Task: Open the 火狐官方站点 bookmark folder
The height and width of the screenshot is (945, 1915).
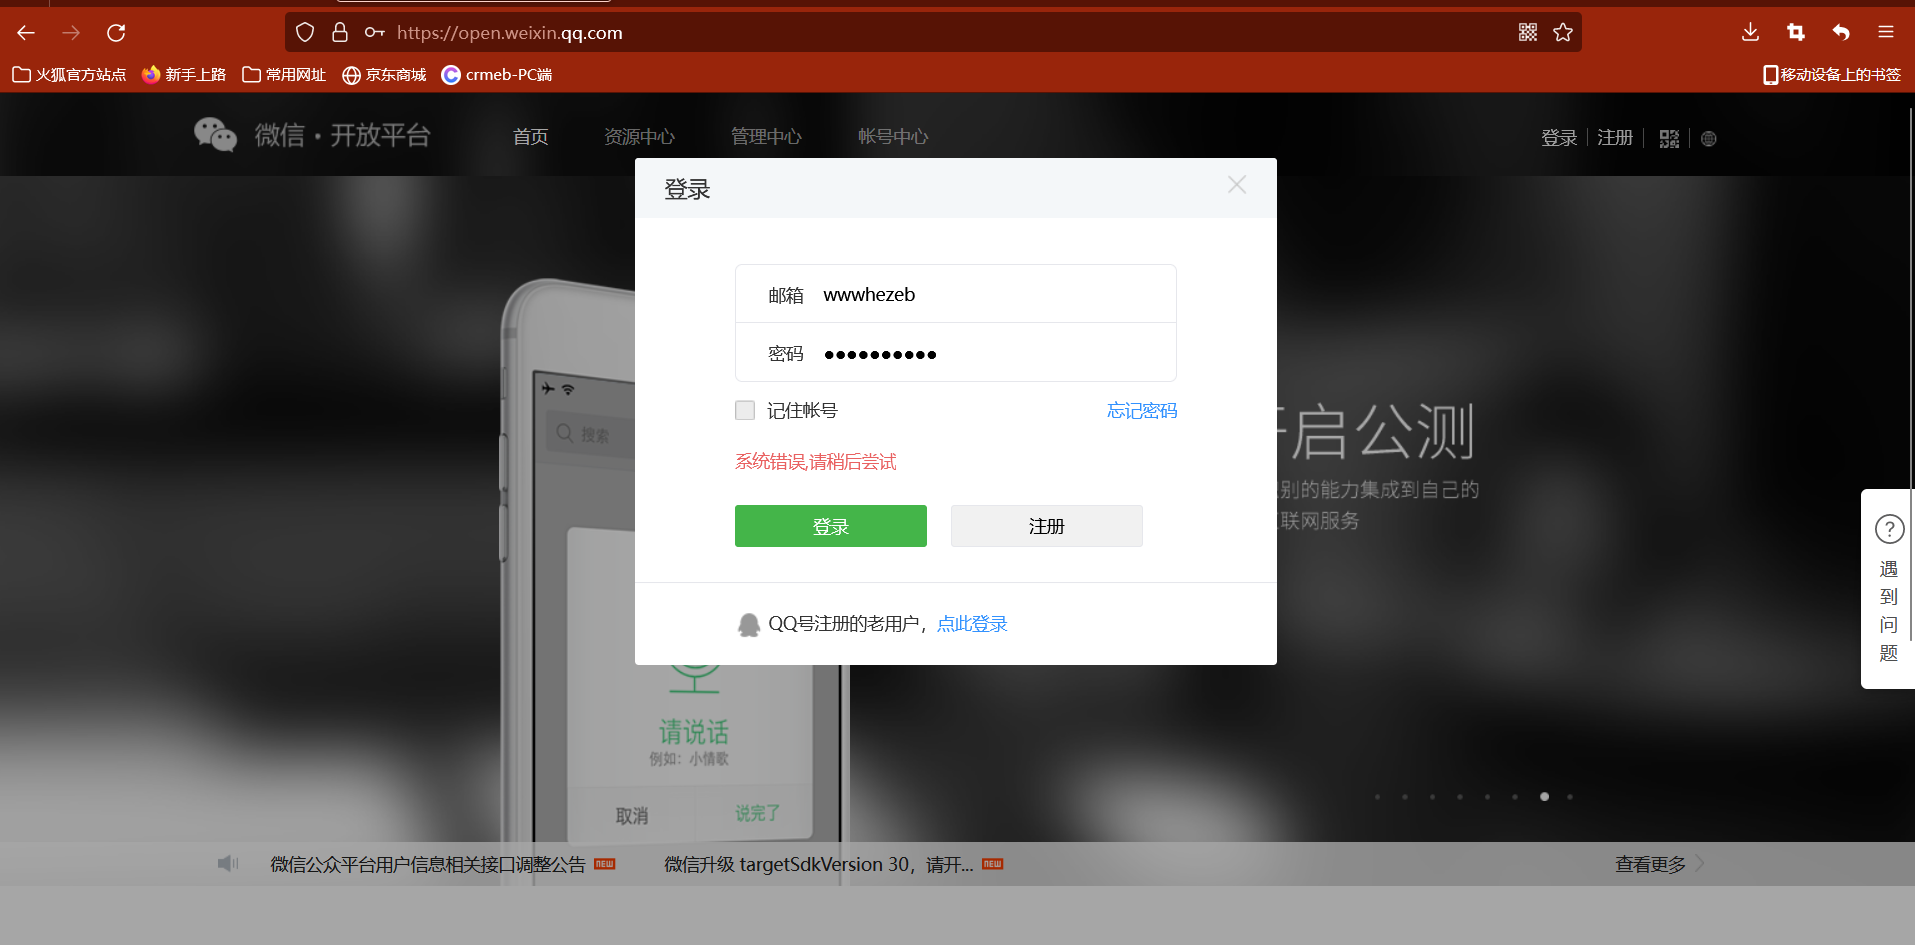Action: tap(69, 75)
